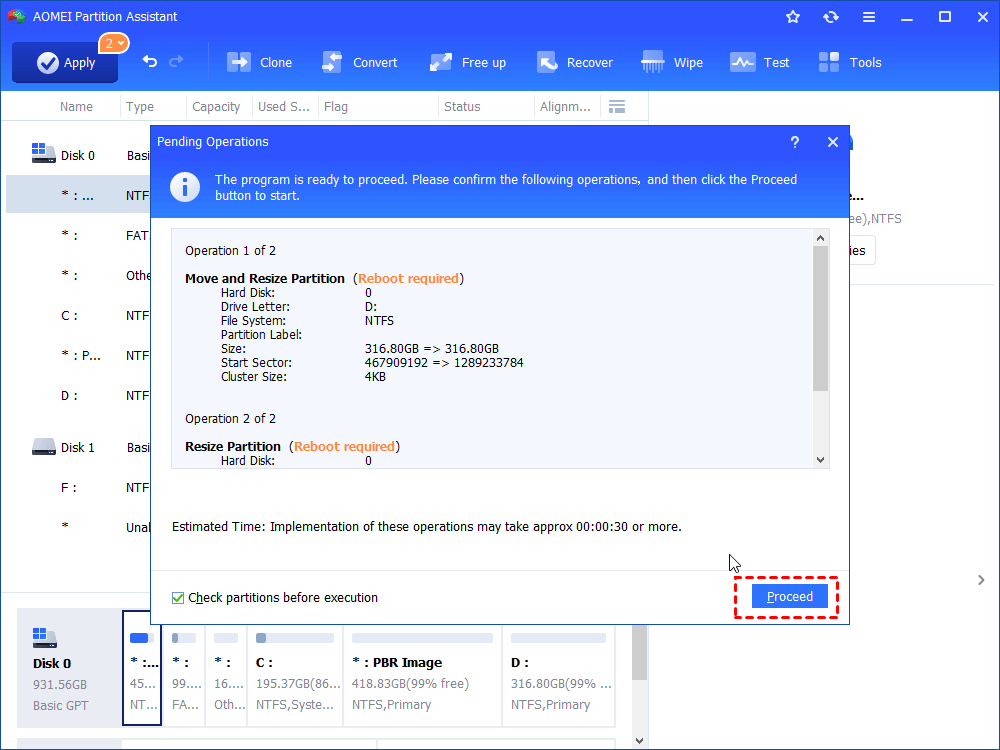This screenshot has height=750, width=1000.
Task: Toggle Check partitions before execution checkbox
Action: coord(178,598)
